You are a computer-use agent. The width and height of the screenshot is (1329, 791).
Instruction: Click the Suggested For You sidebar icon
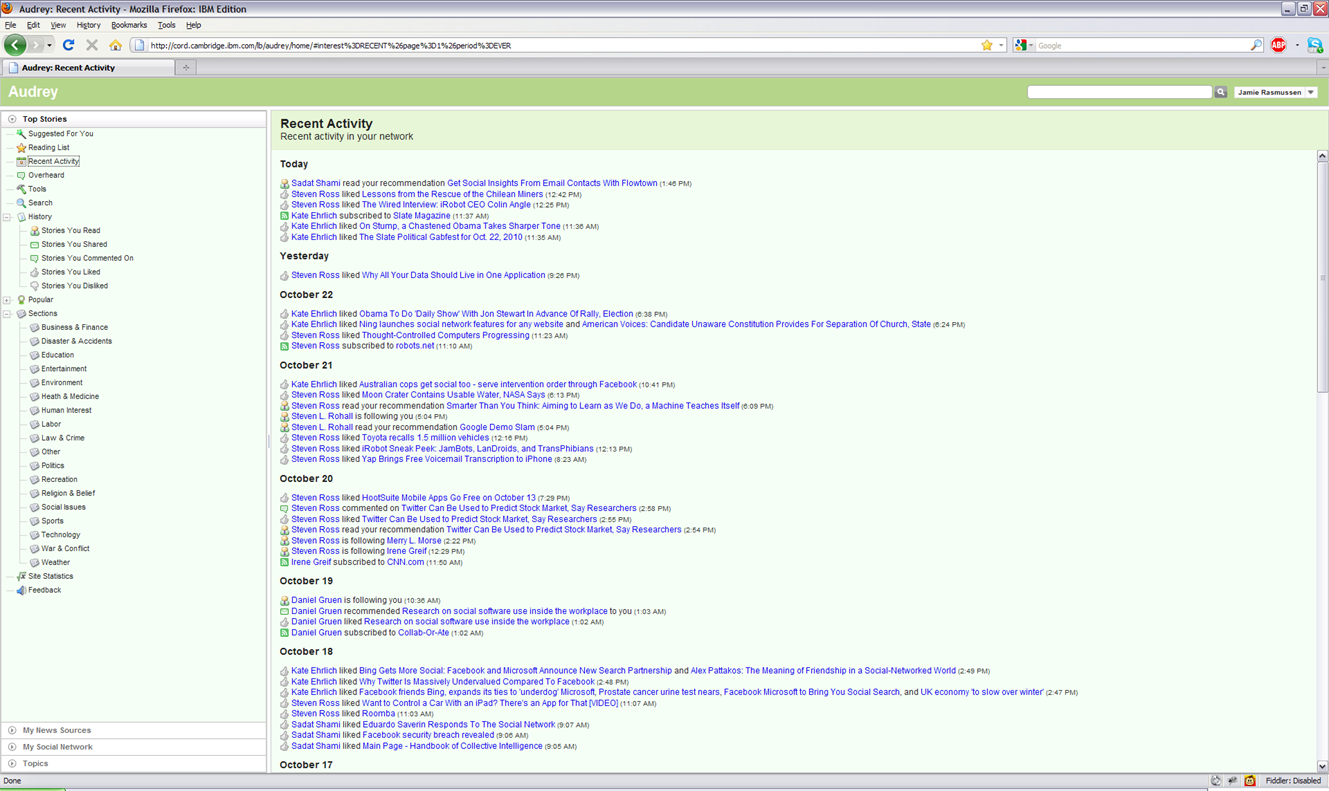(x=21, y=133)
